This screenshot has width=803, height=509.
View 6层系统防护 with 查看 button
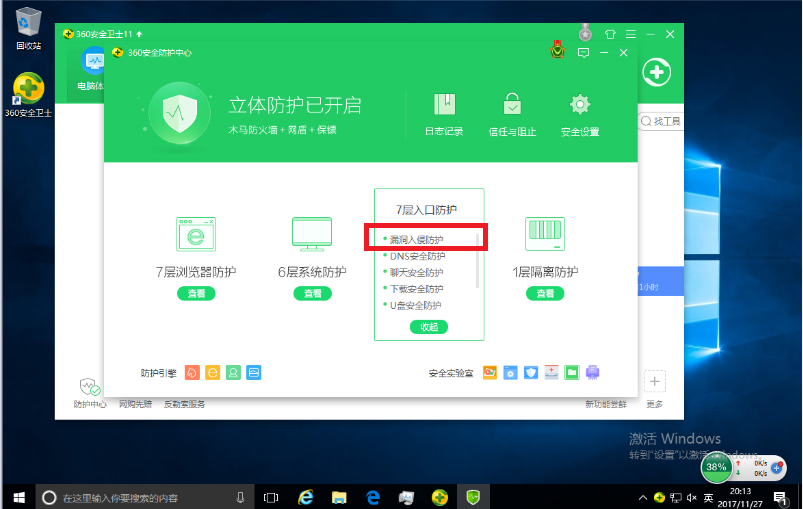click(312, 293)
